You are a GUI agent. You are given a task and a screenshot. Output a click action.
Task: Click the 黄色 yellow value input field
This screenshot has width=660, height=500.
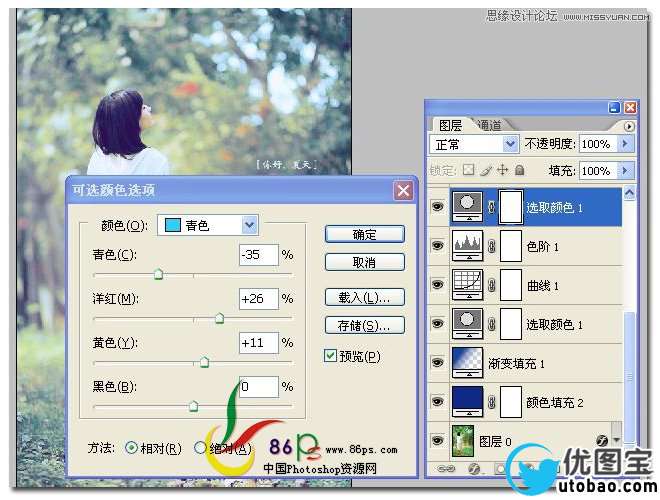[x=258, y=342]
